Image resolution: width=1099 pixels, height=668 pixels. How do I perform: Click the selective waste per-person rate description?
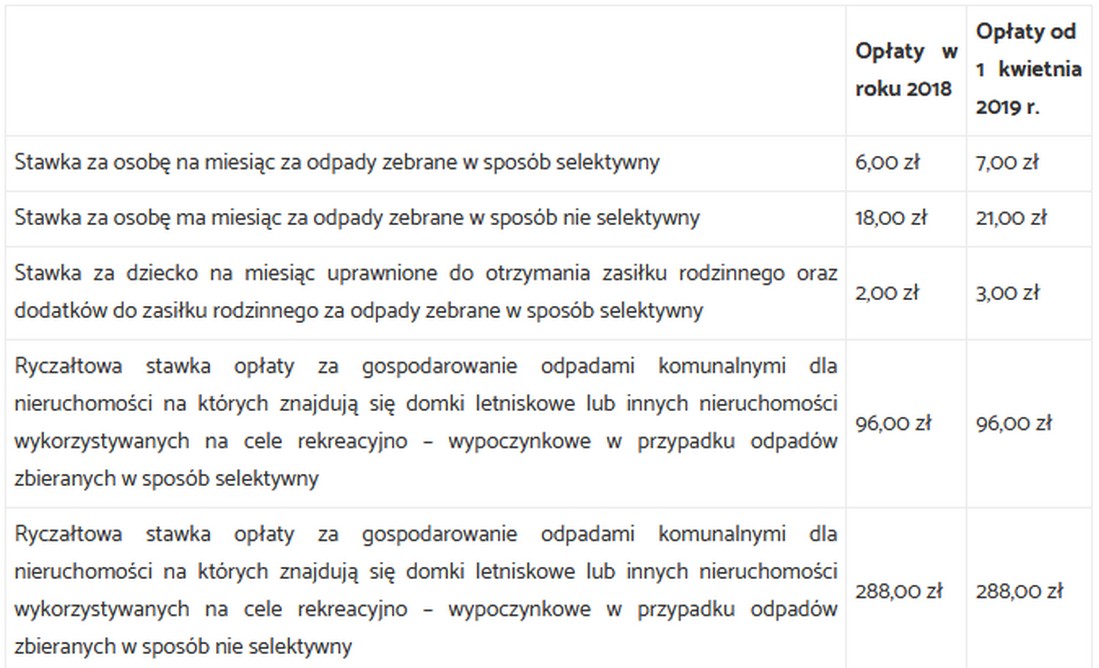click(337, 163)
